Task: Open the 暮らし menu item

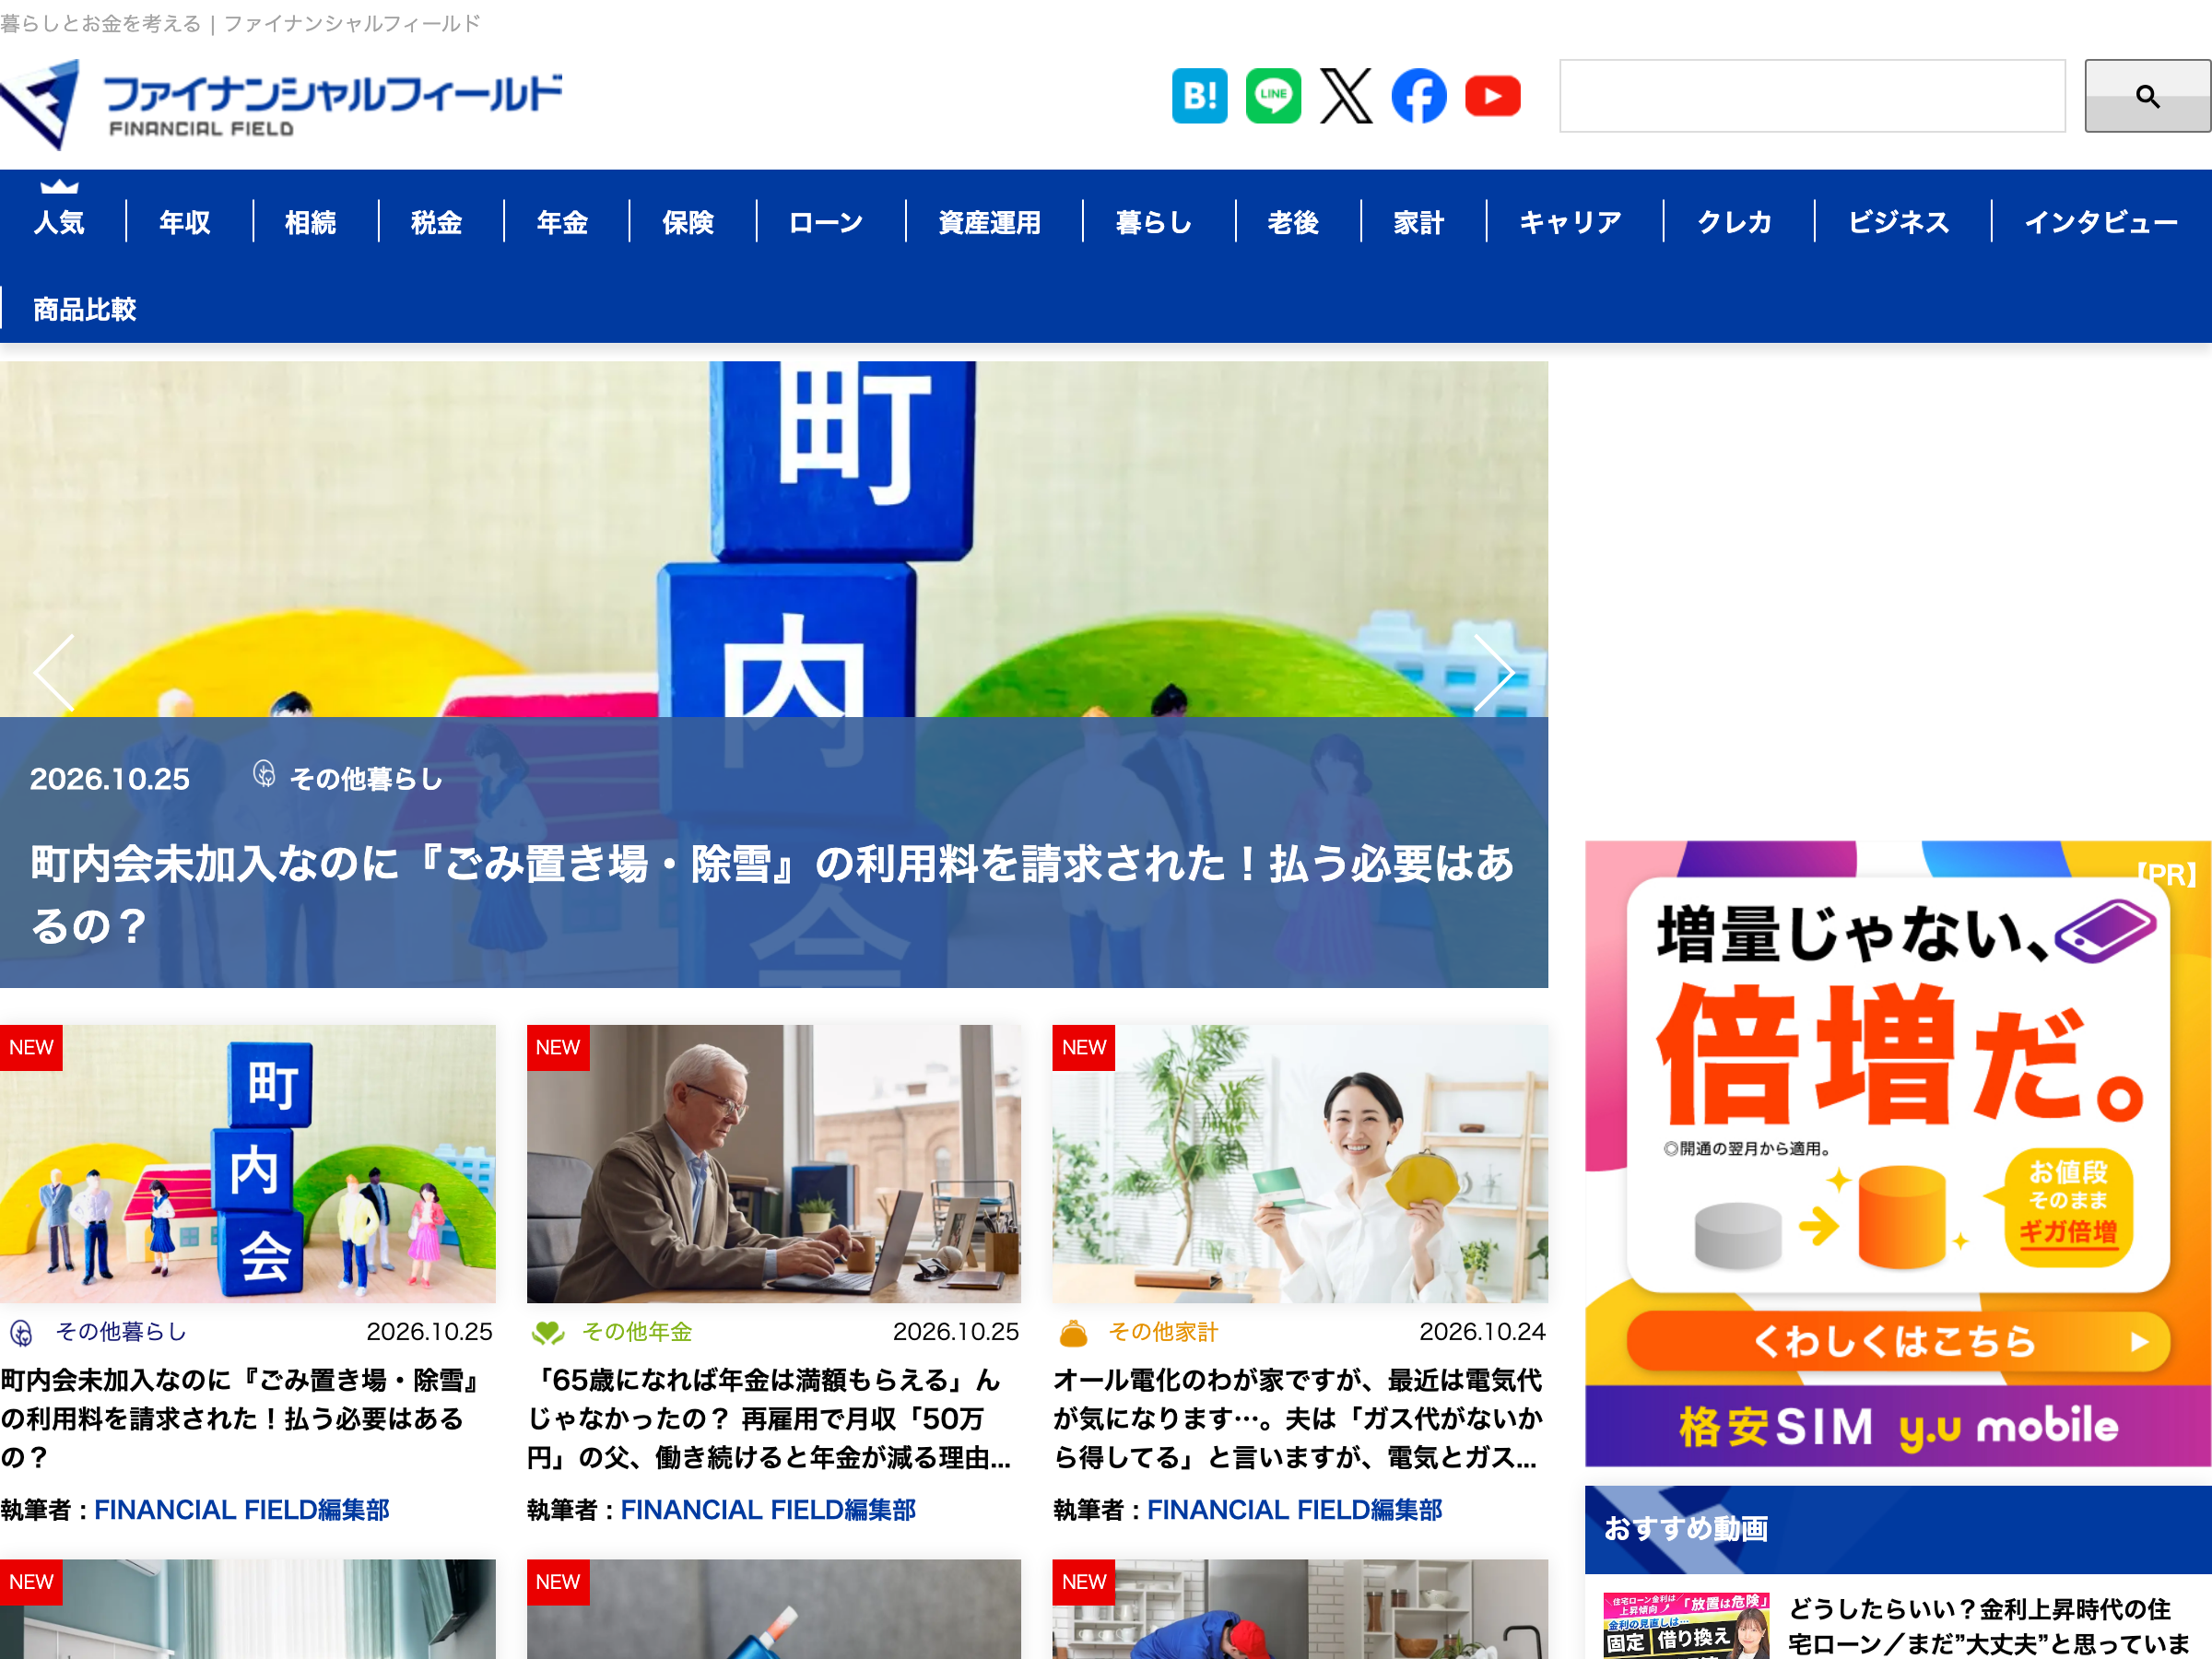Action: point(1155,222)
